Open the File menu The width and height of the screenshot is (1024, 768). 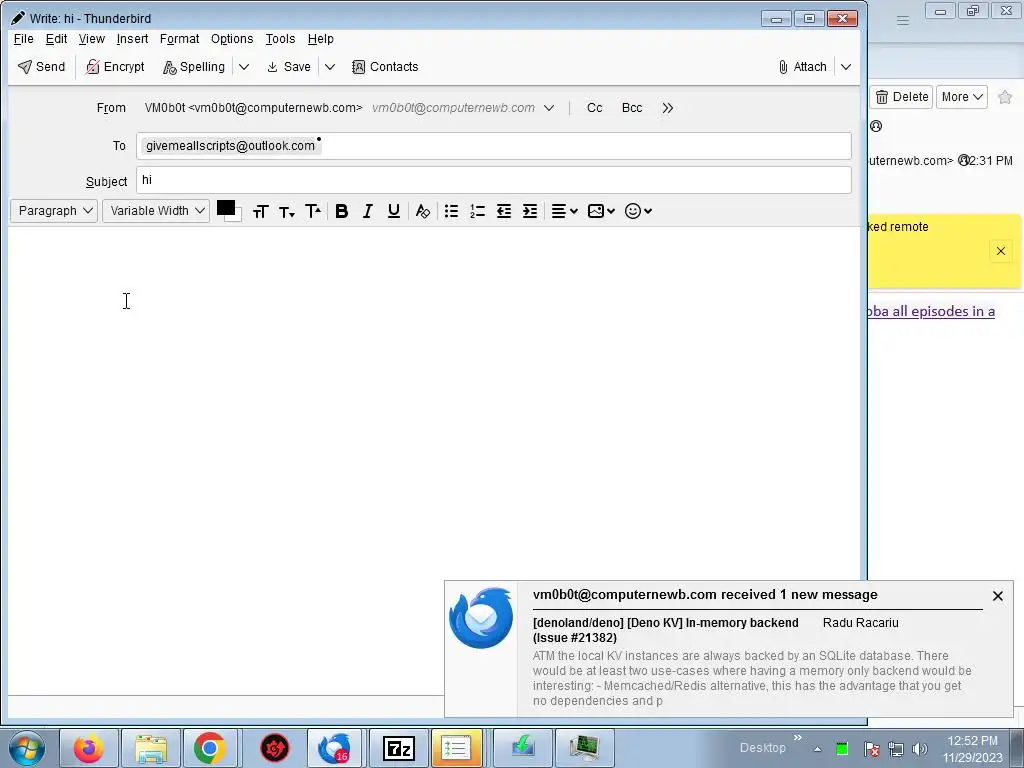[x=24, y=39]
